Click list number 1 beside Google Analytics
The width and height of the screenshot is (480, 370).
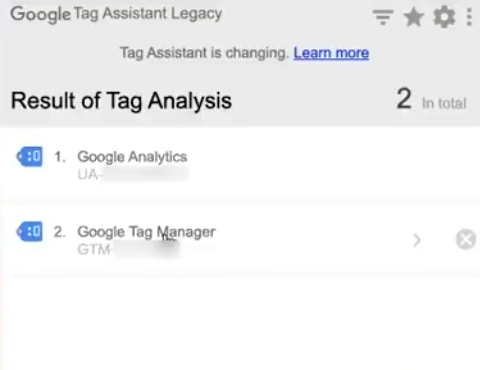tap(60, 157)
